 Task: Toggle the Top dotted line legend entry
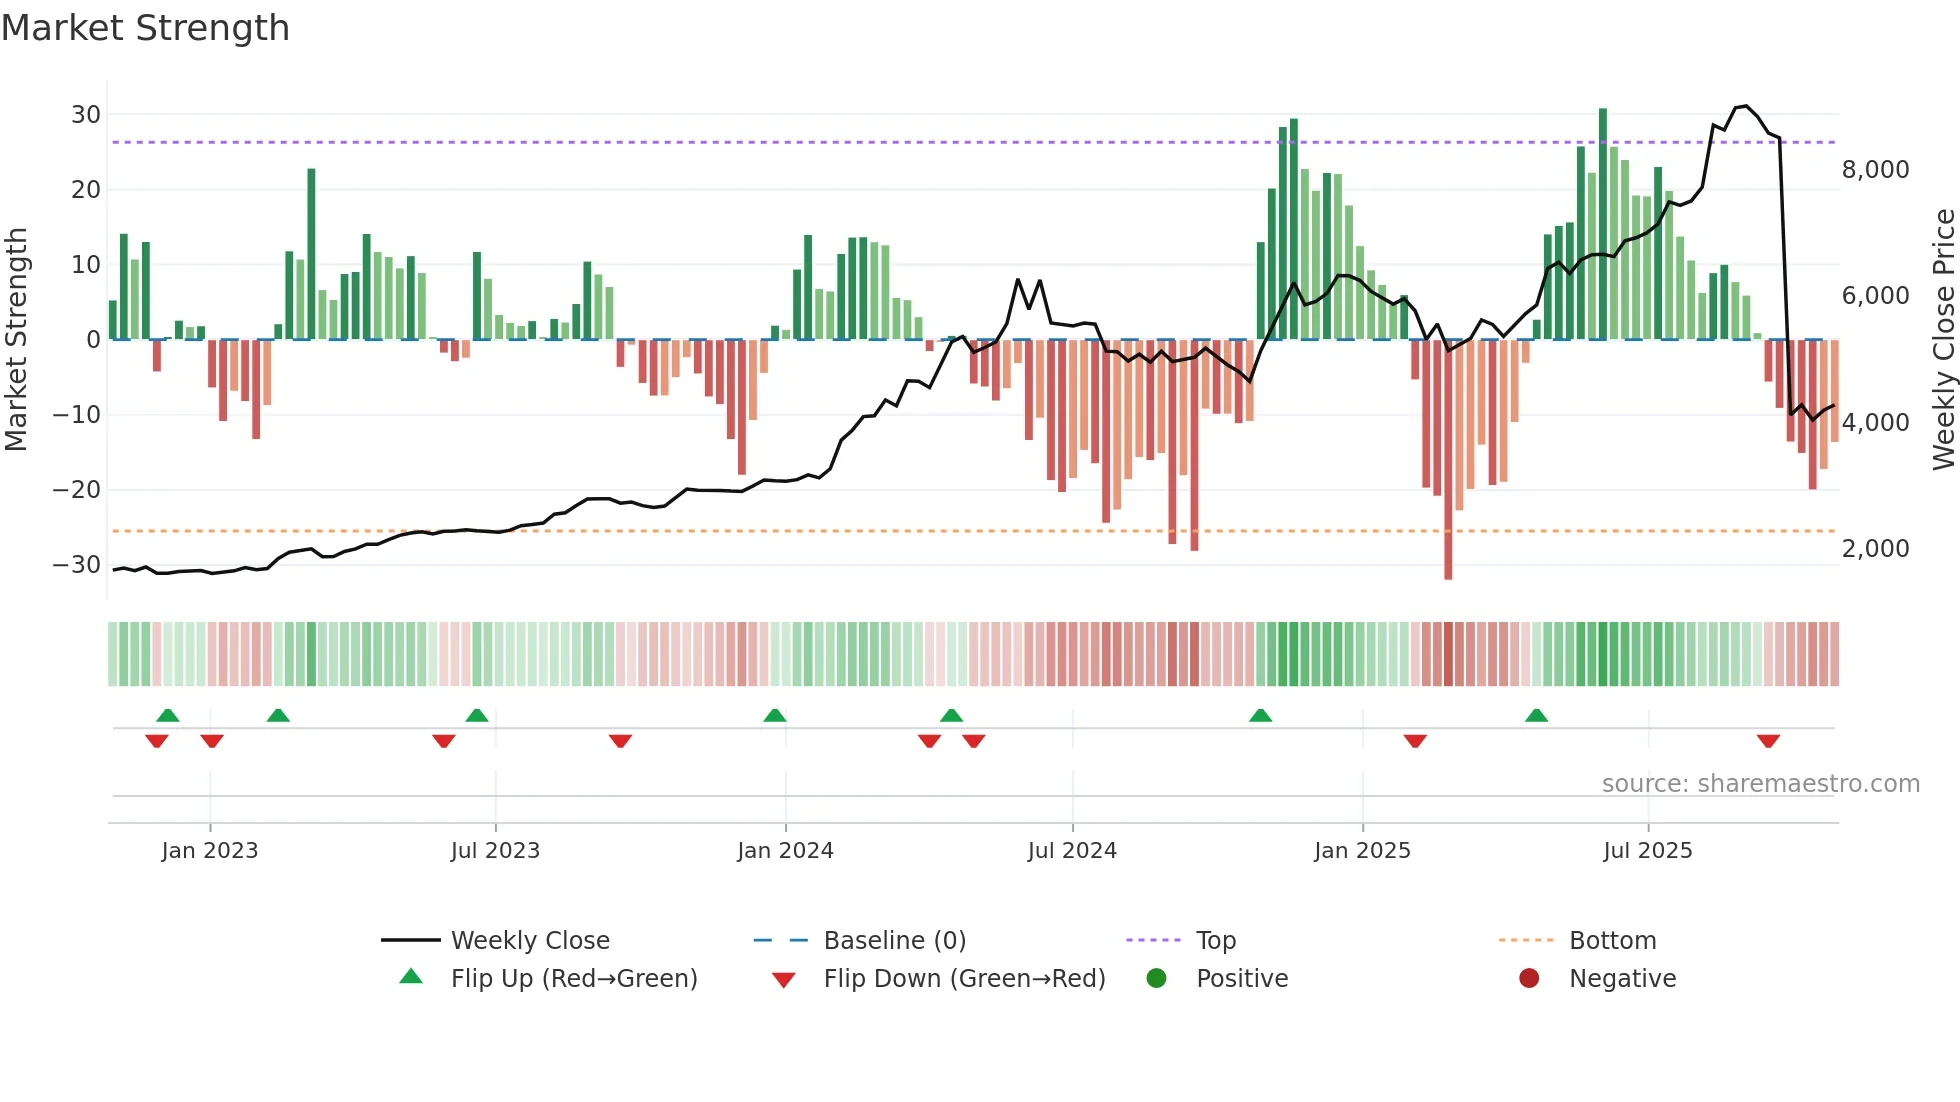pos(1215,940)
